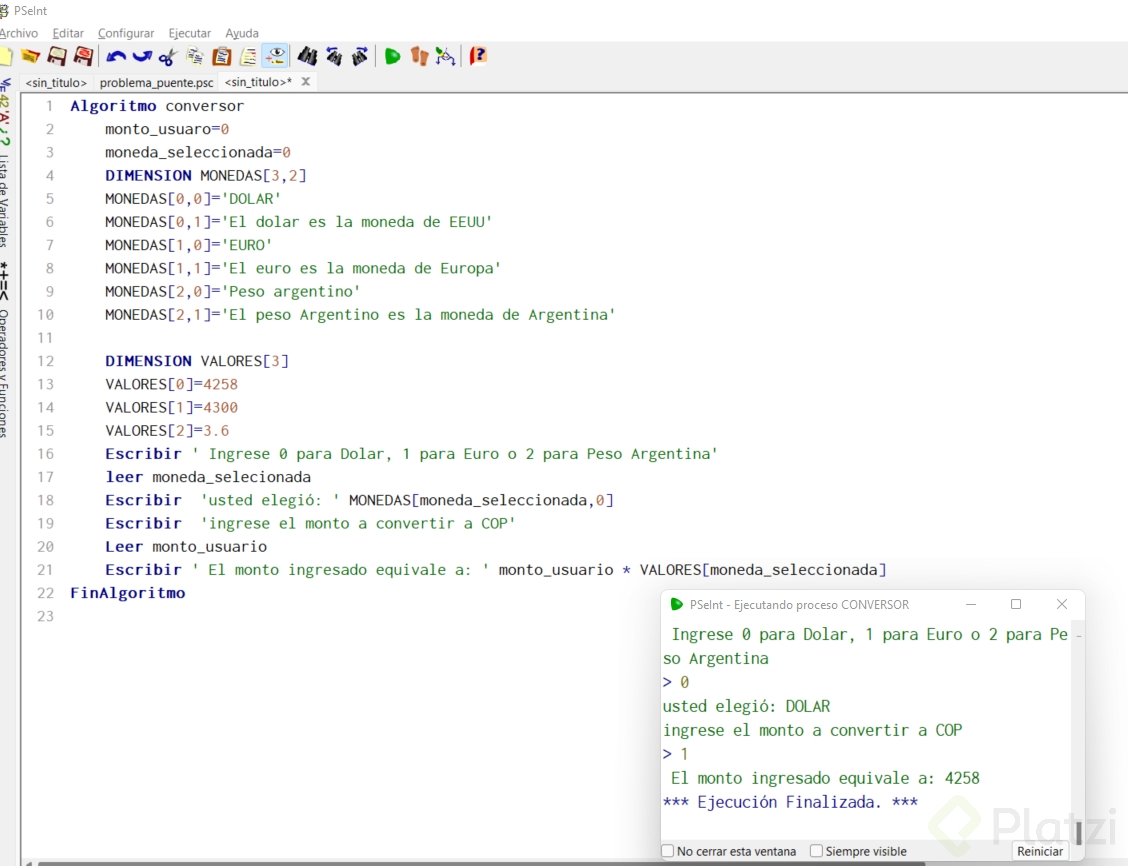
Task: Switch to problema_puente.psc tab
Action: click(156, 82)
